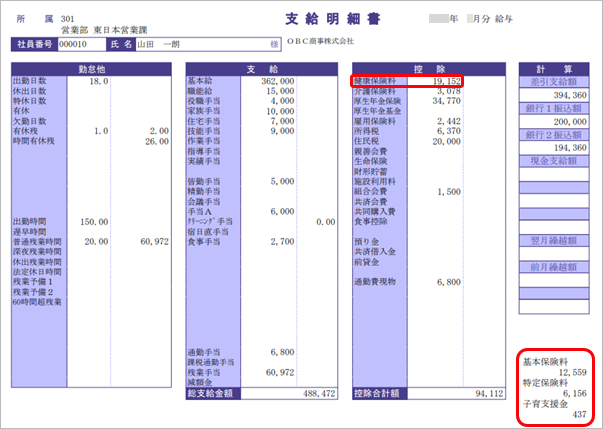Click the 所得税 amount 6,370
The width and height of the screenshot is (603, 429).
coord(449,131)
